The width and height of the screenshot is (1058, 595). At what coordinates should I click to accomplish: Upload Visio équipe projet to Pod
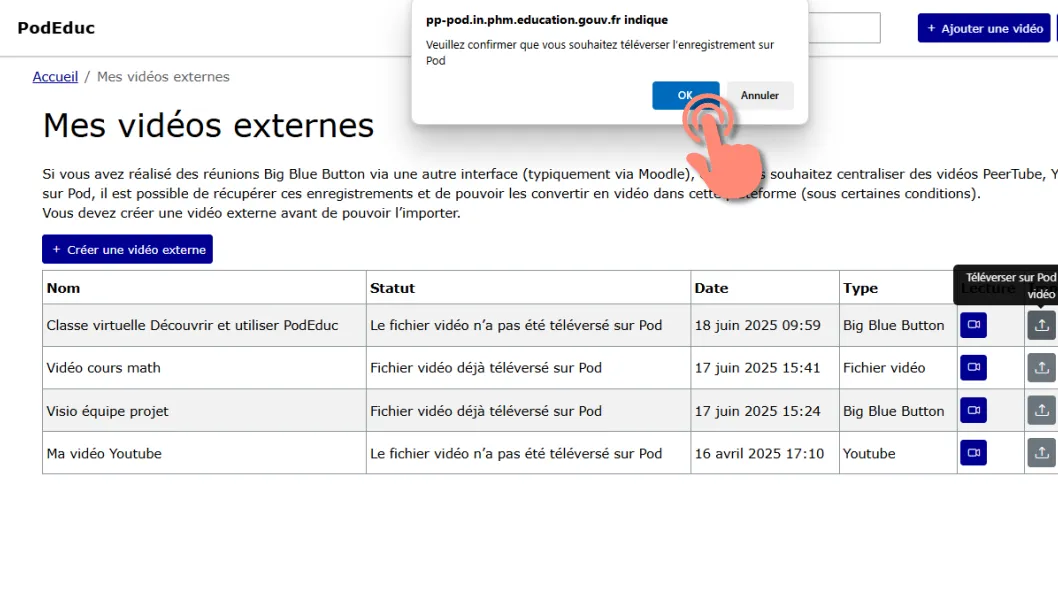1041,410
